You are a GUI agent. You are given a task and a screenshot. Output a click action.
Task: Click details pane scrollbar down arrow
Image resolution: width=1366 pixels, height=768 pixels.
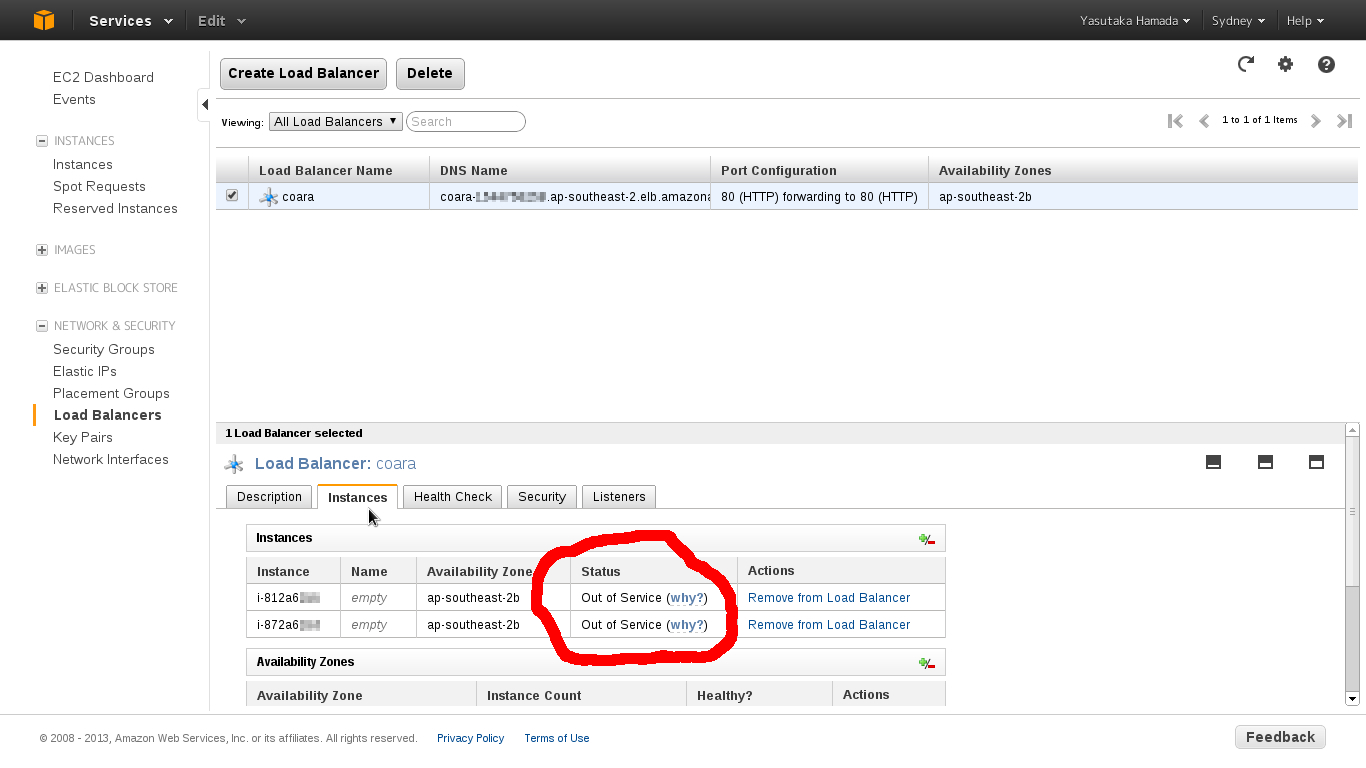(1352, 698)
